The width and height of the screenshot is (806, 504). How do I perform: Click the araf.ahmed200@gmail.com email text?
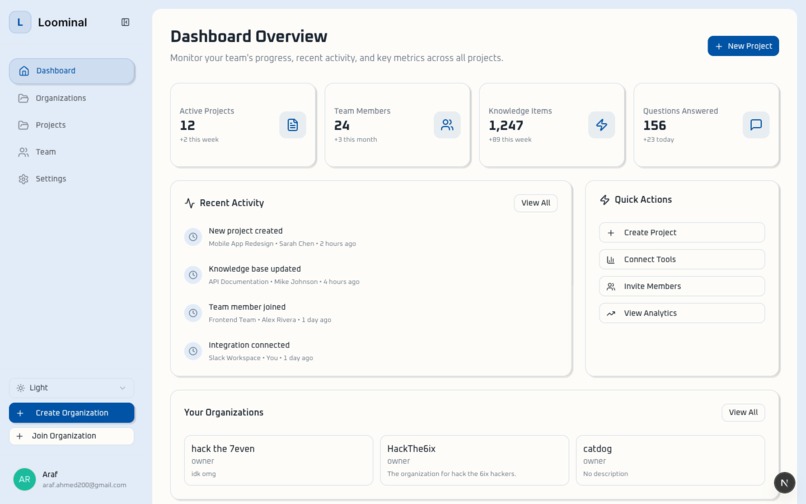pos(84,485)
